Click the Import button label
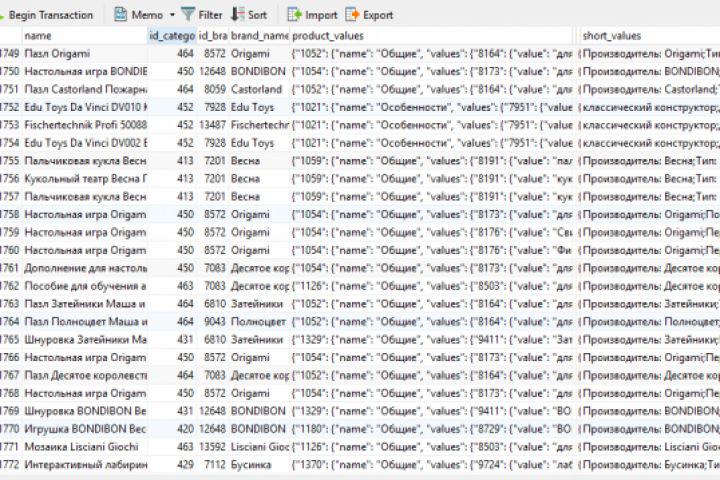The width and height of the screenshot is (720, 480). click(321, 15)
